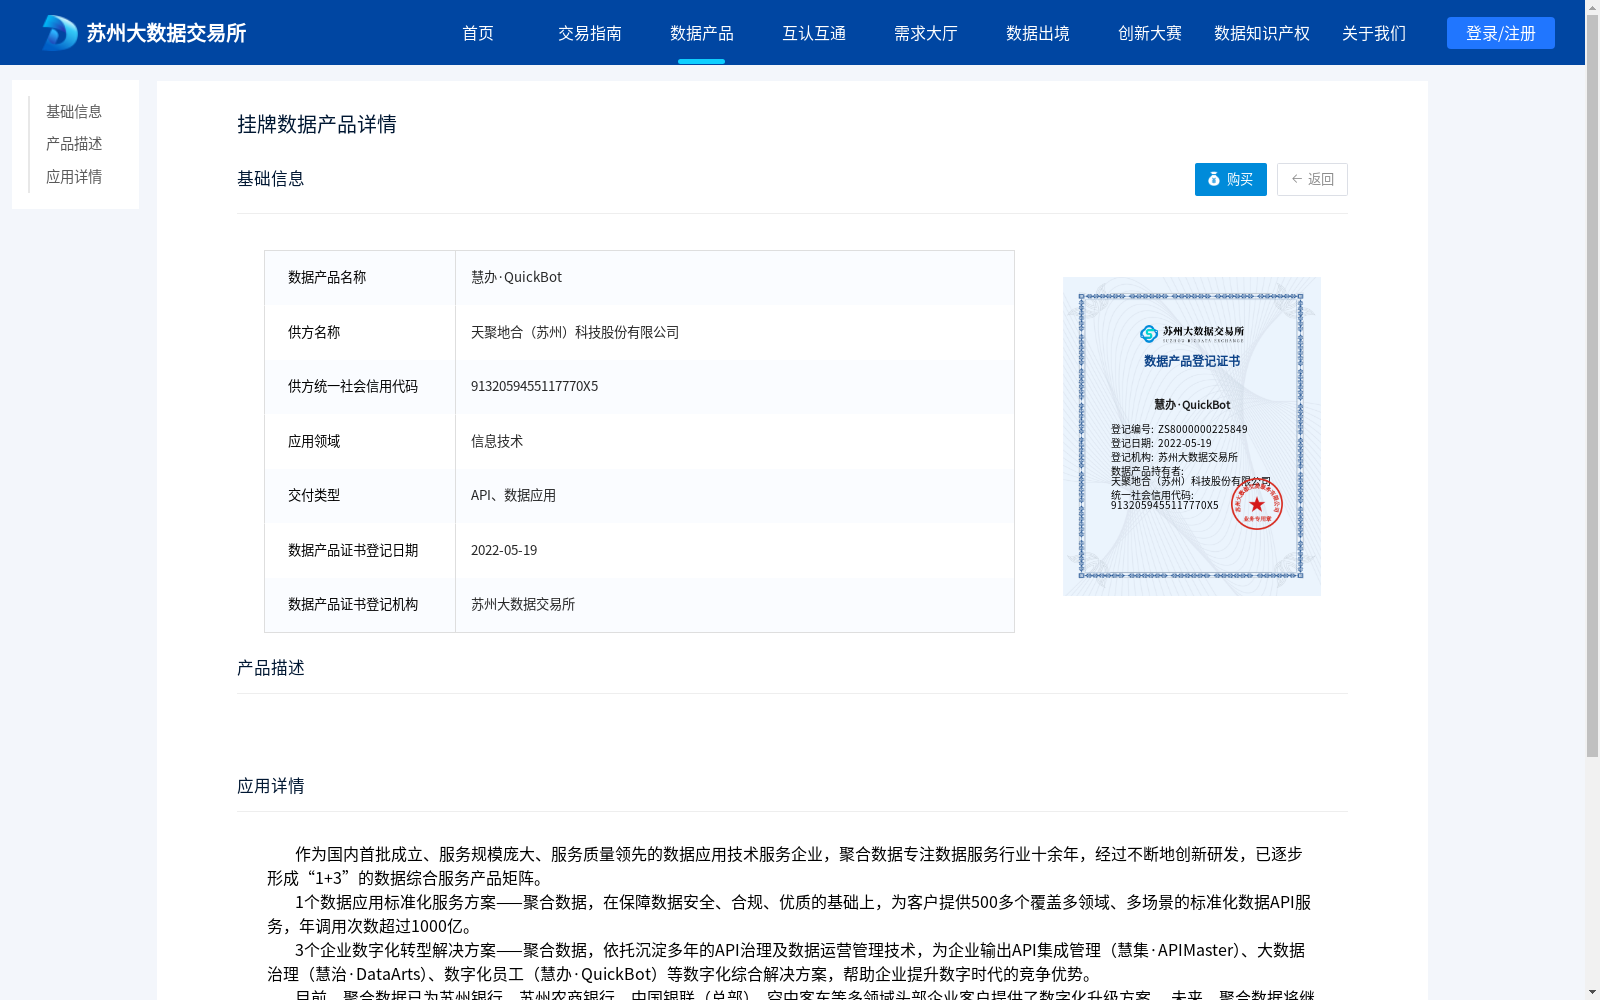Click the 挂牌数据产品详情 page heading
The height and width of the screenshot is (1000, 1600).
[x=317, y=124]
